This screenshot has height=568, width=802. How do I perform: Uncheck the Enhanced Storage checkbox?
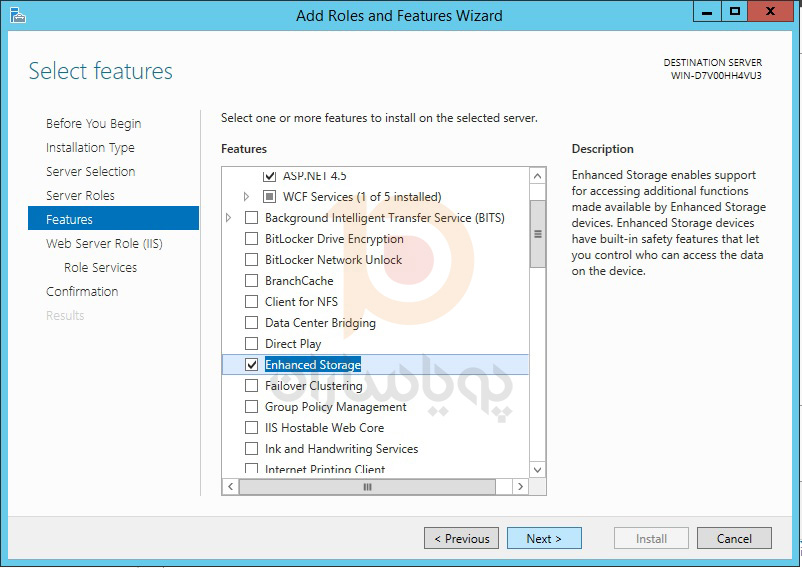pyautogui.click(x=251, y=365)
